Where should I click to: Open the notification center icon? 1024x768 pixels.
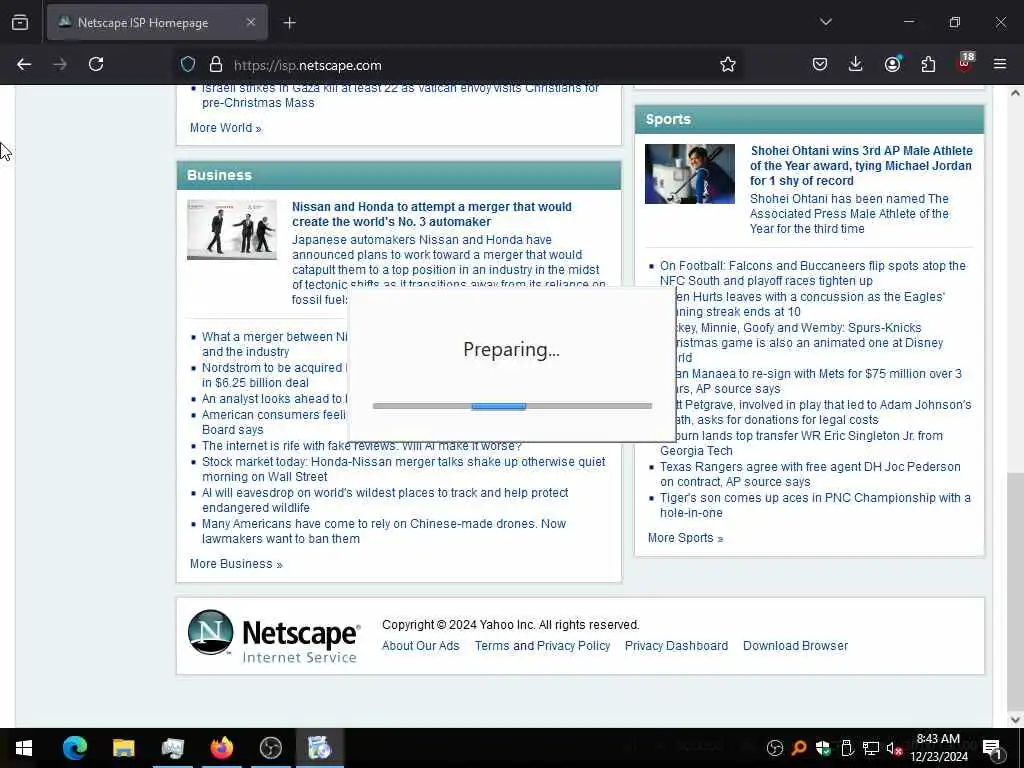click(x=992, y=748)
